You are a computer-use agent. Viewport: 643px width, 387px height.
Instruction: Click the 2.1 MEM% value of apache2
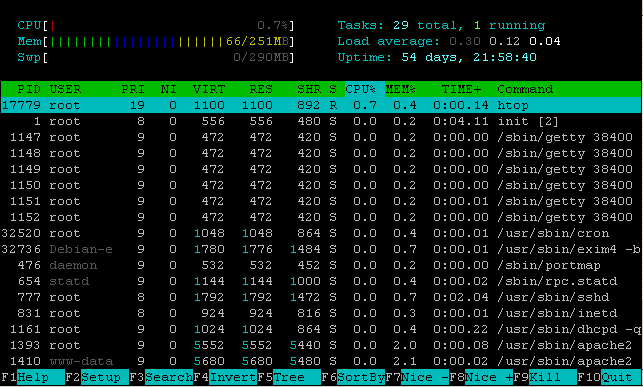click(405, 361)
